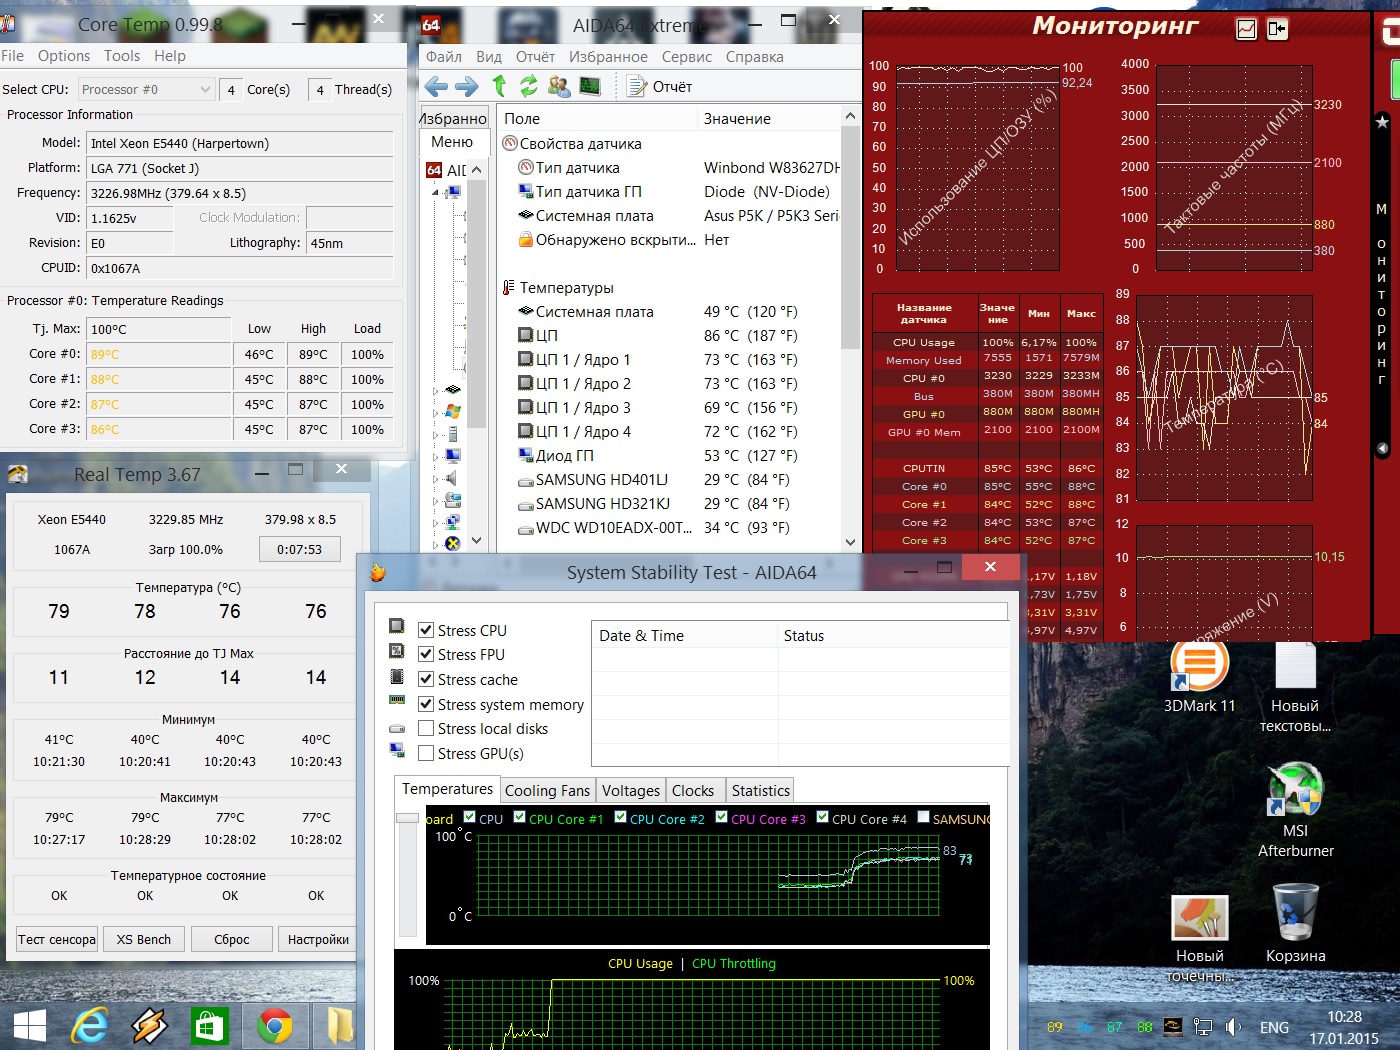The image size is (1400, 1050).
Task: Click the network tray icon
Action: tap(1203, 1027)
